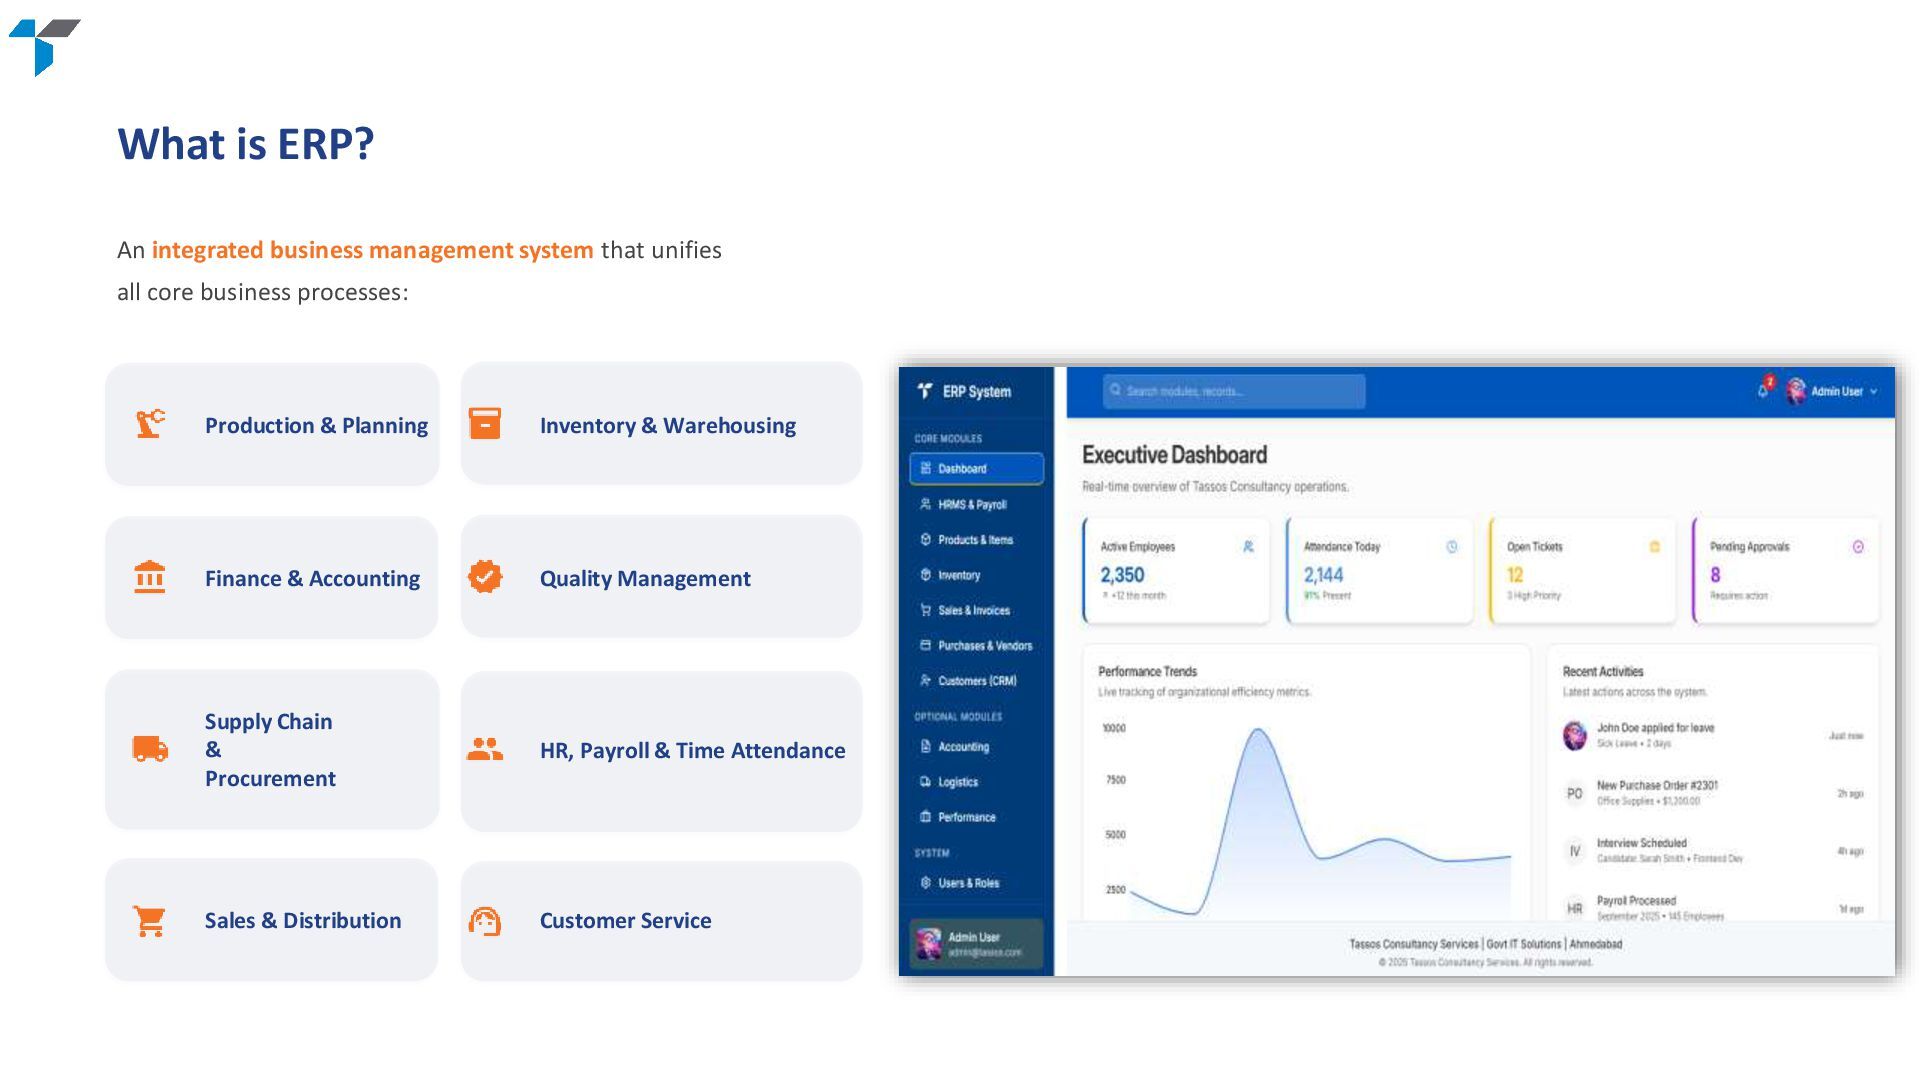
Task: Click the Finance & Accounting bank icon
Action: point(150,577)
